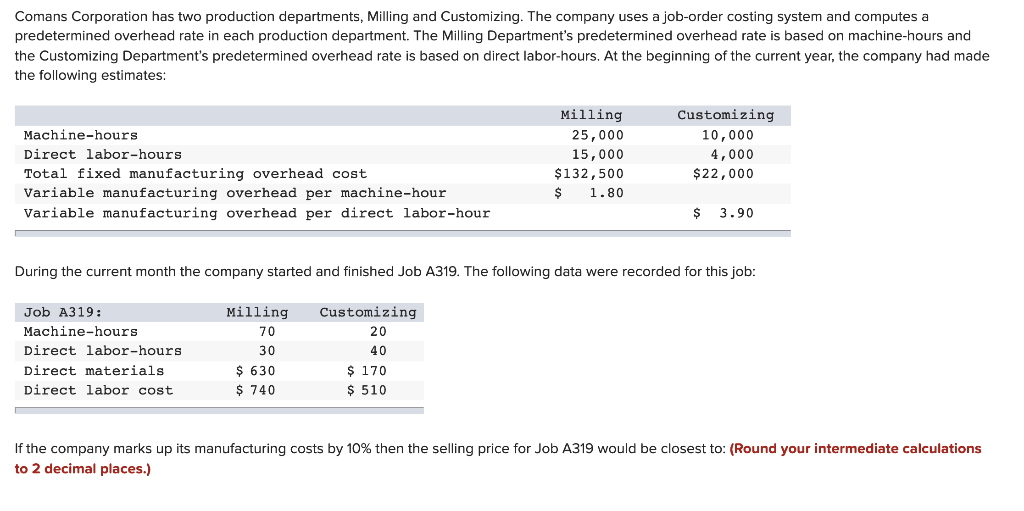
Task: Select the $ 510 direct labor cost
Action: pos(366,390)
